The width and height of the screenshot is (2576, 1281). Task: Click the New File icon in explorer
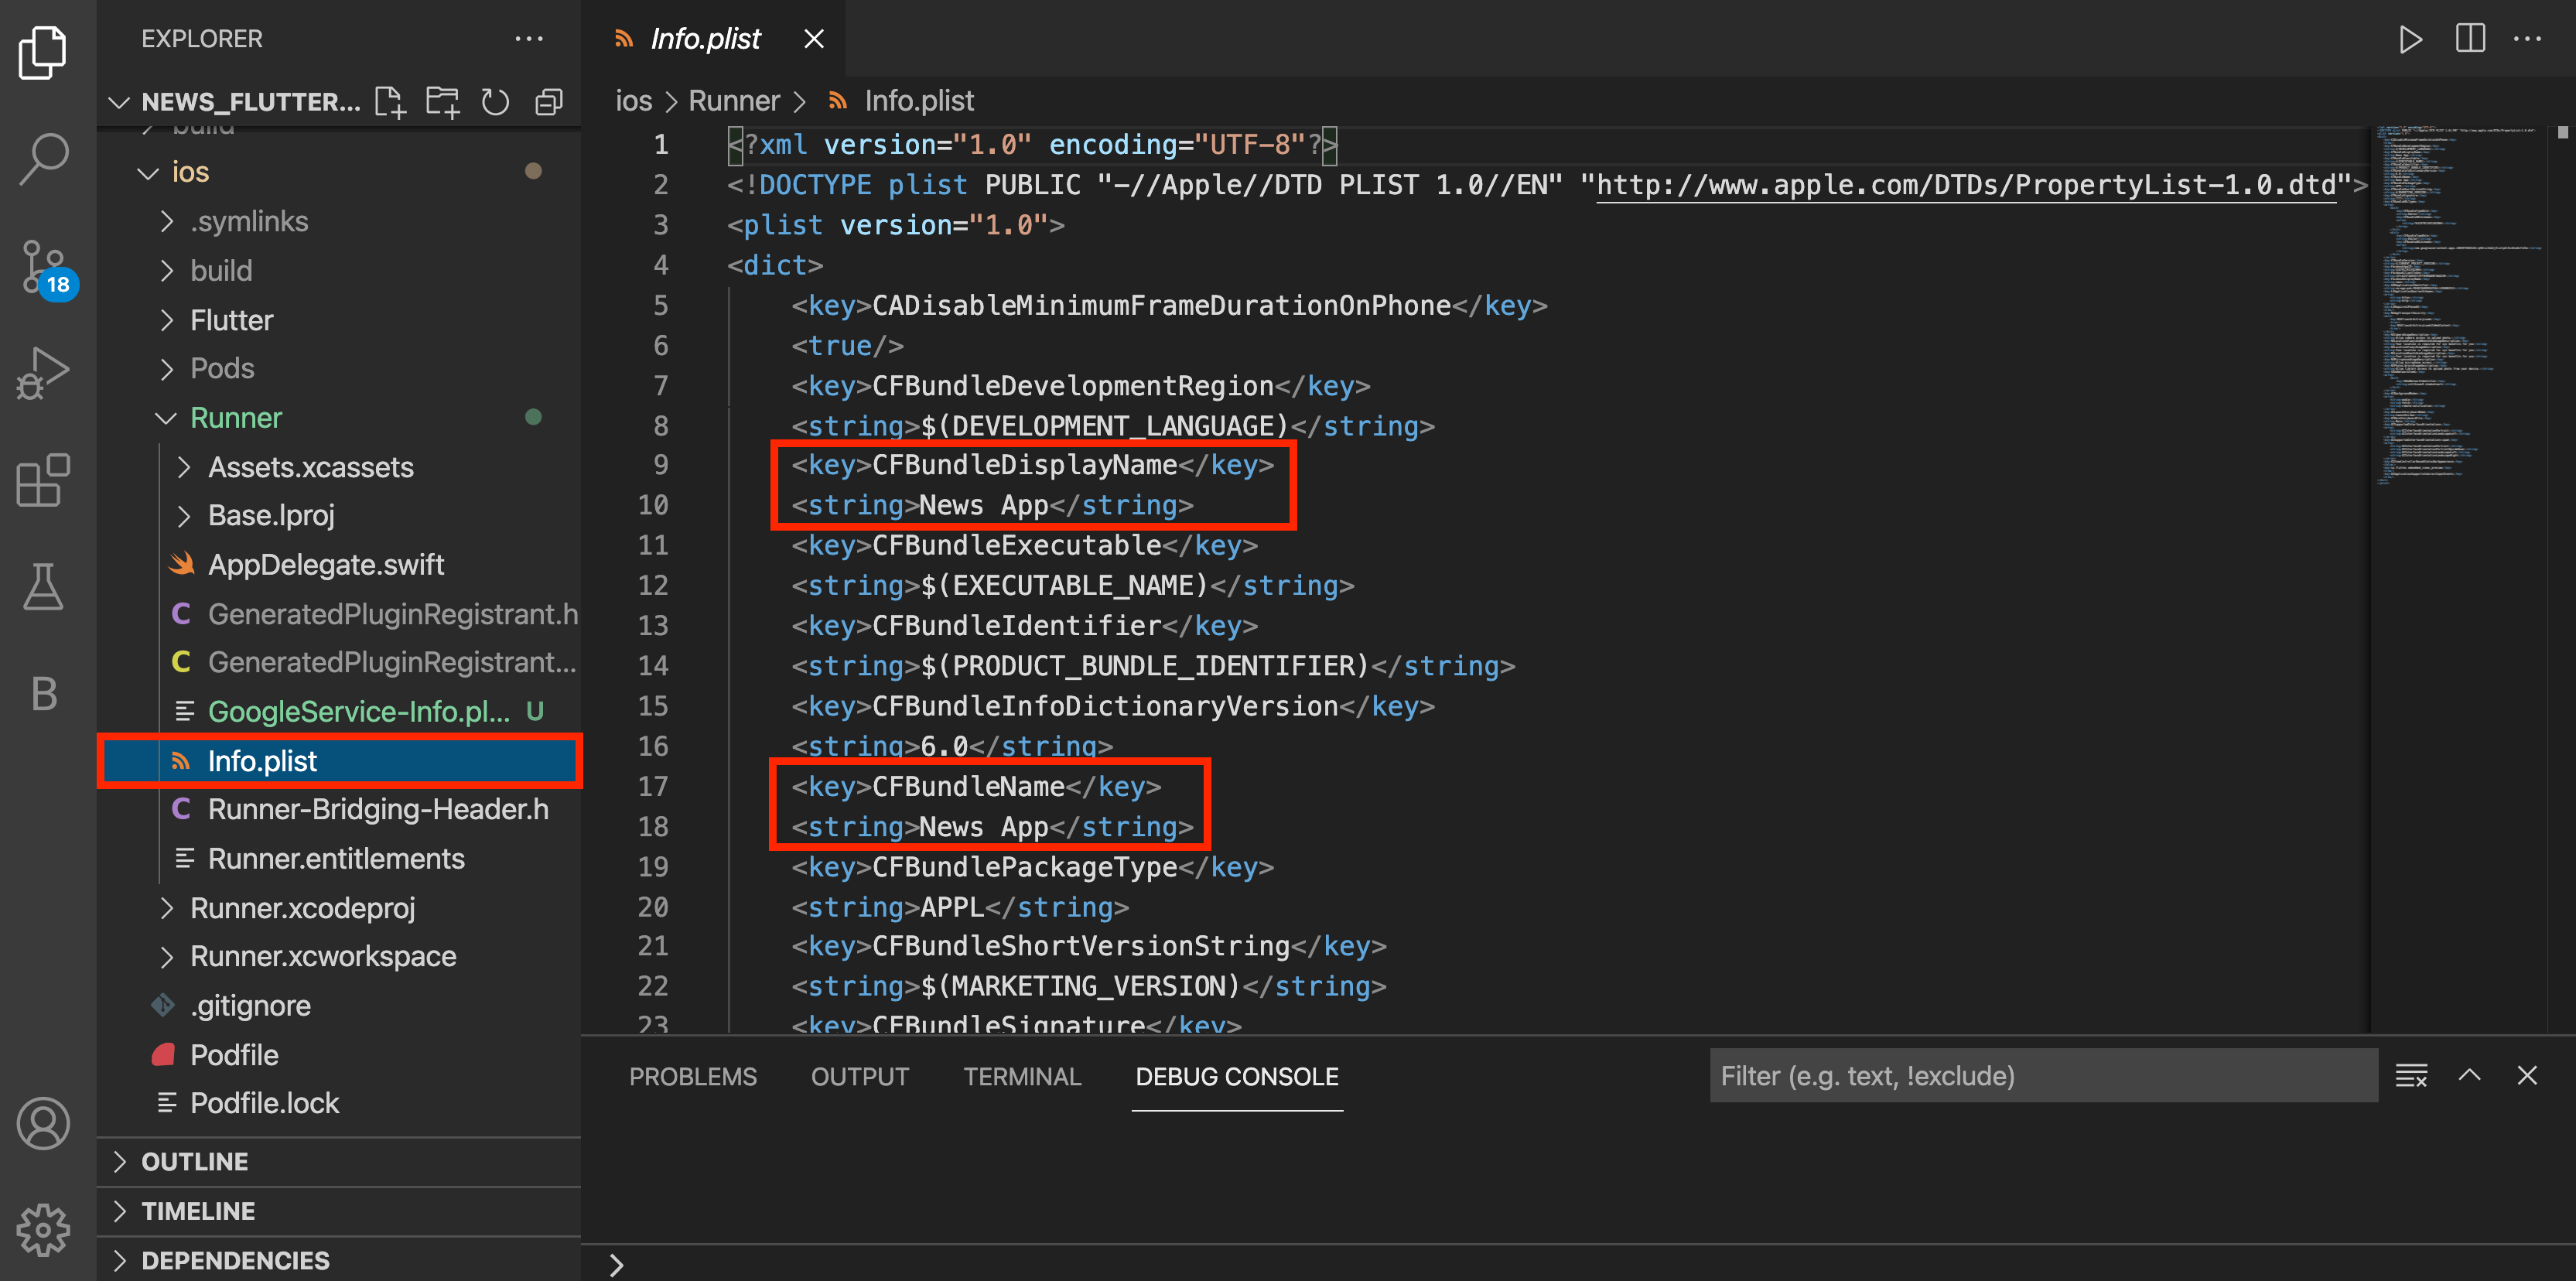coord(389,102)
